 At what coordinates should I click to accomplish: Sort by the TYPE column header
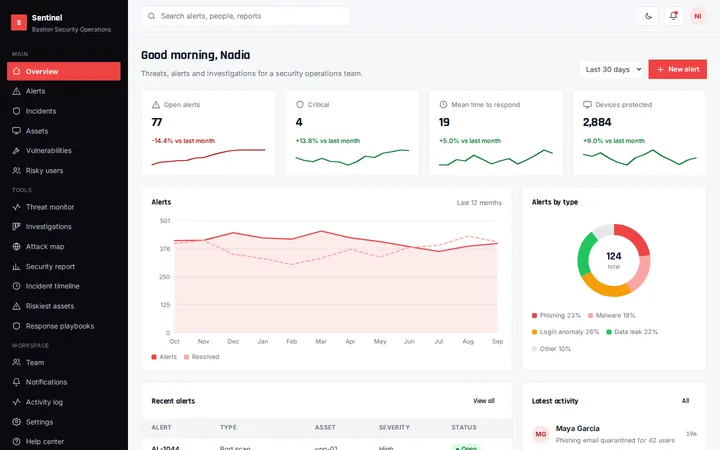(228, 428)
